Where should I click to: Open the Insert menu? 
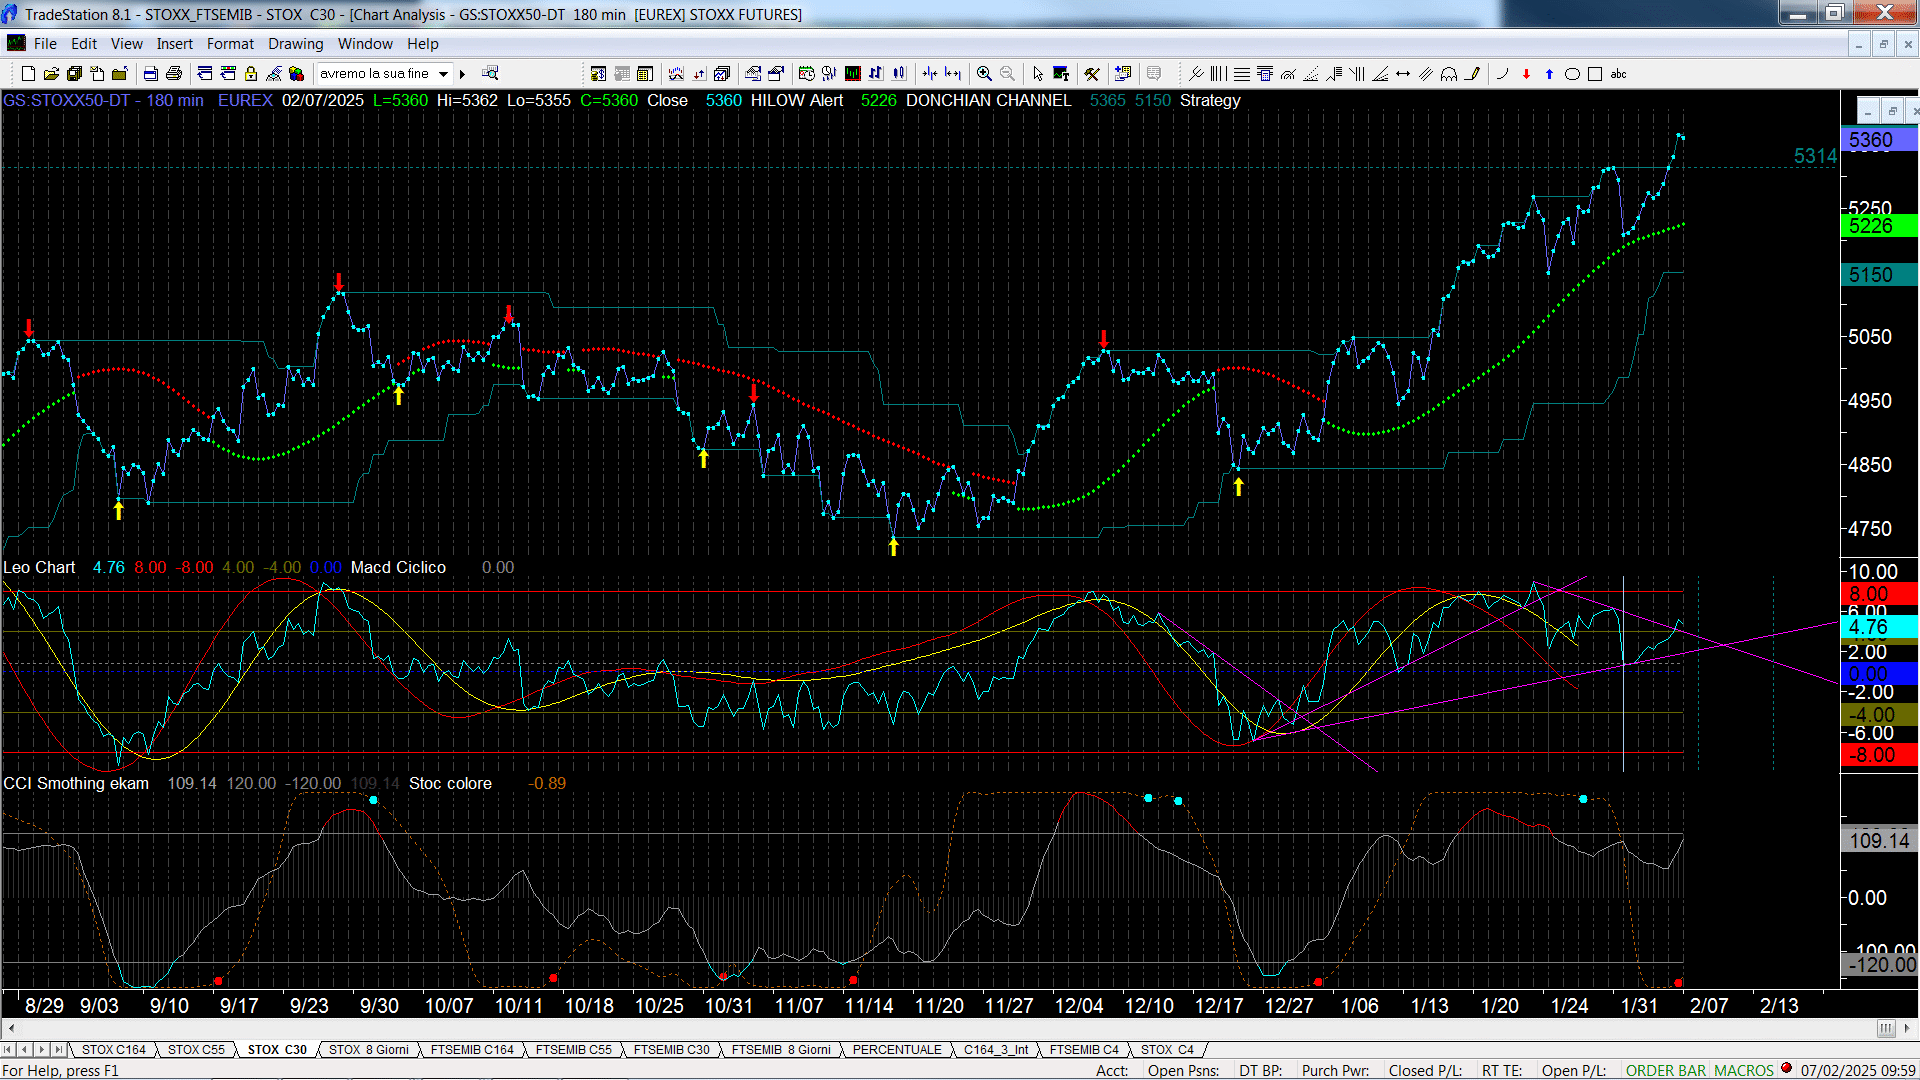click(174, 44)
